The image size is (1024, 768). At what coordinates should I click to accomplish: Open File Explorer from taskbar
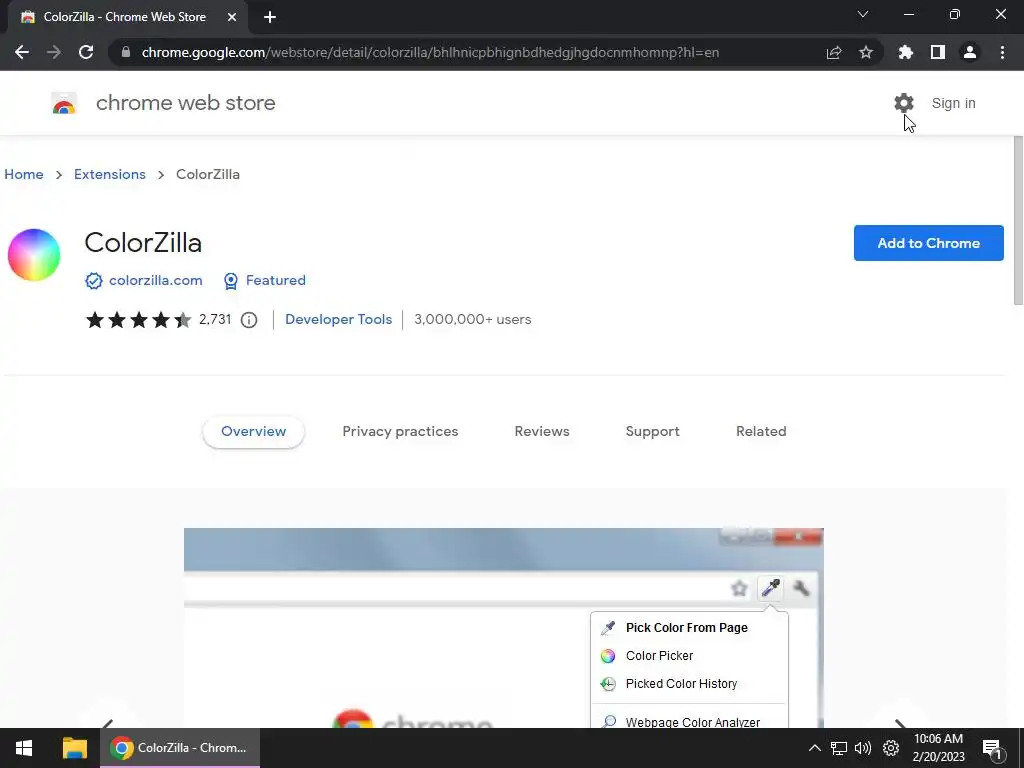tap(74, 748)
